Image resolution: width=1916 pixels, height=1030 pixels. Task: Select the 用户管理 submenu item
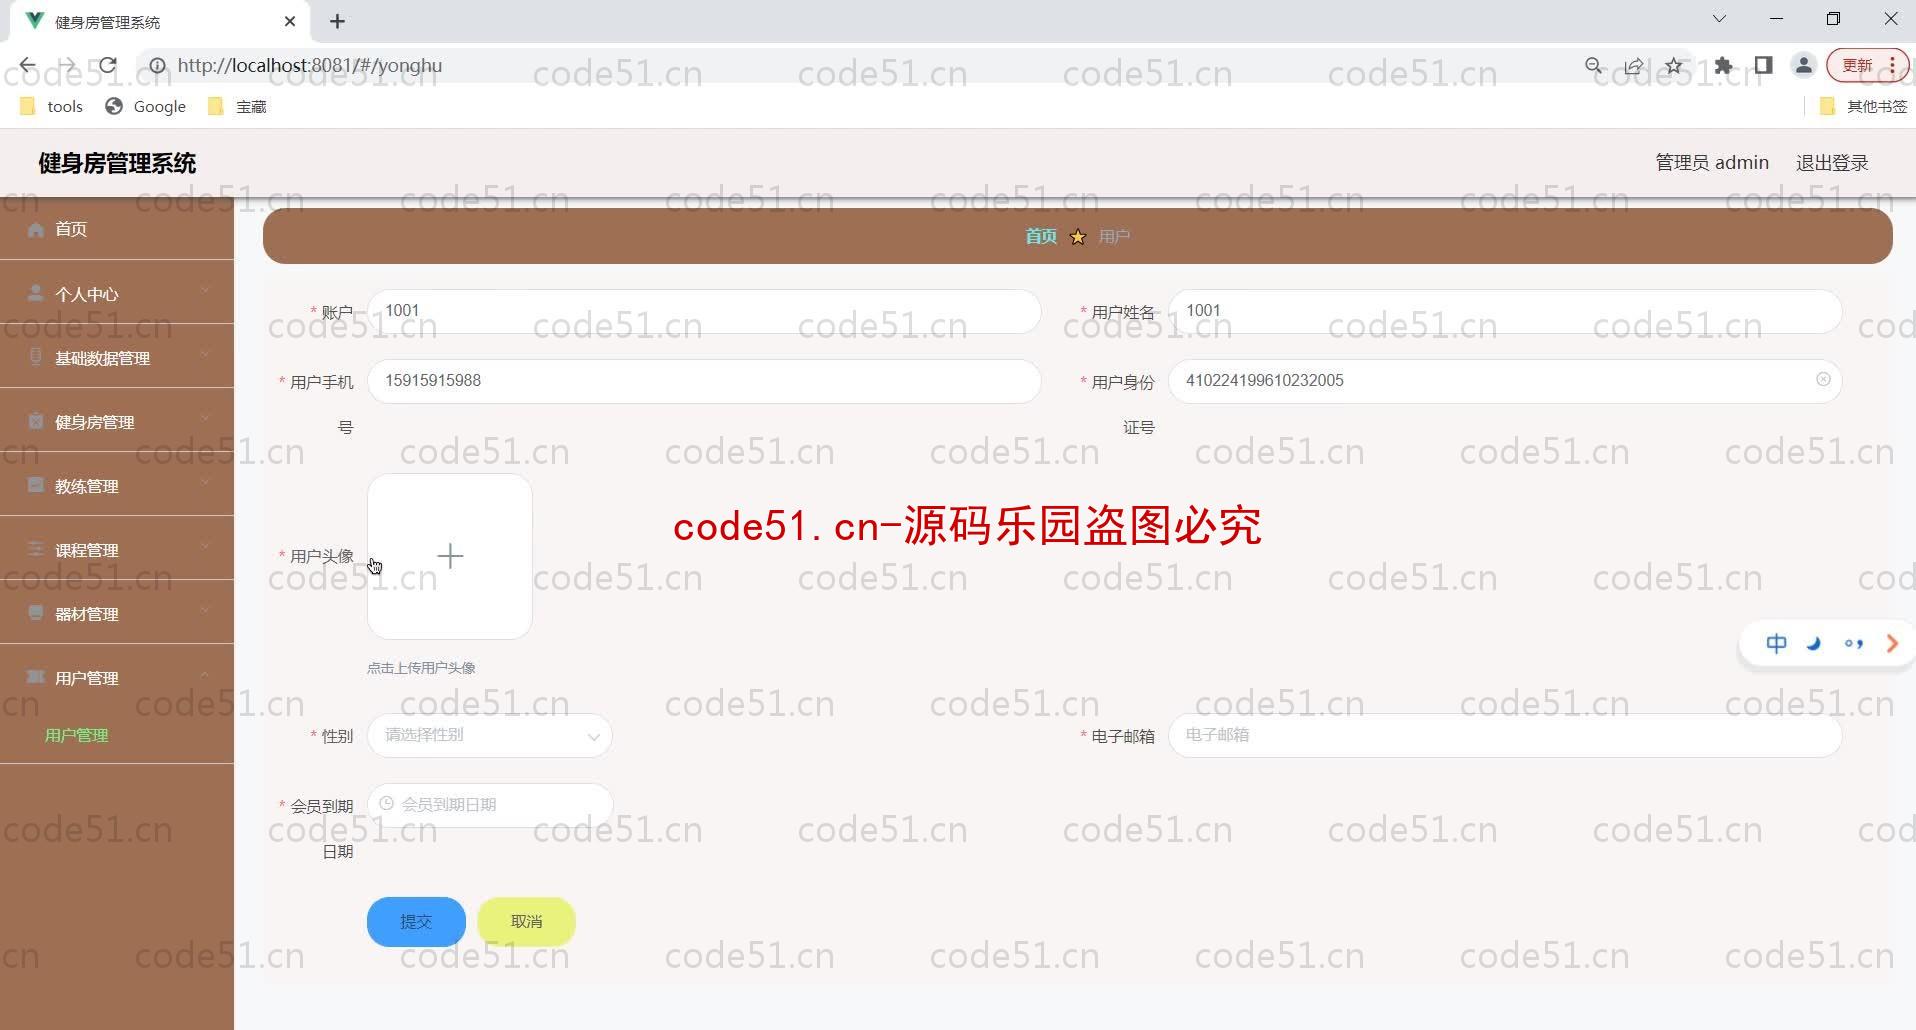77,735
